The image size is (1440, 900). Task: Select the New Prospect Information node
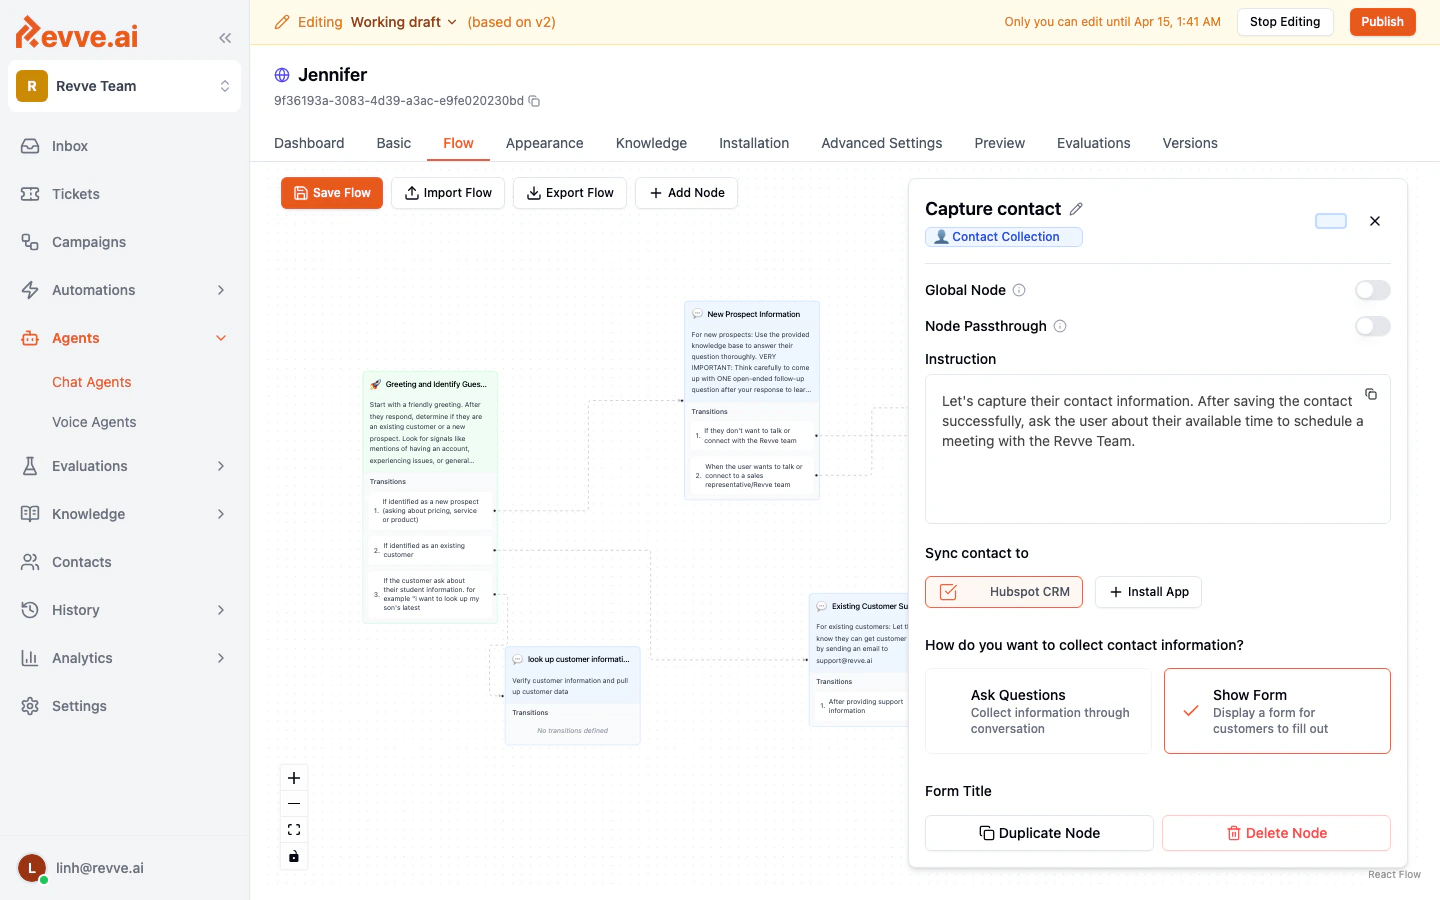(x=752, y=400)
